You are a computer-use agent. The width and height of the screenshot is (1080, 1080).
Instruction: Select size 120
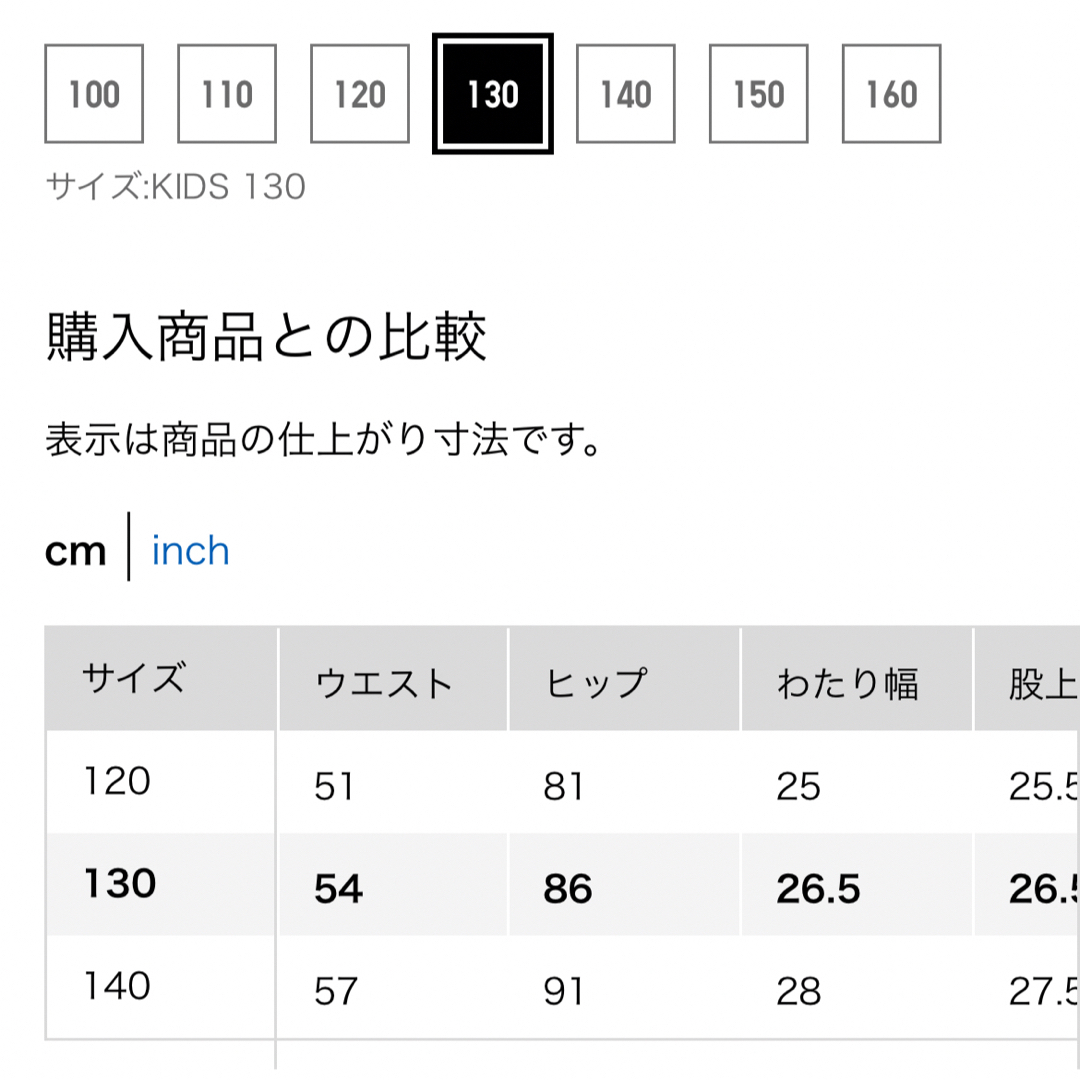point(360,94)
